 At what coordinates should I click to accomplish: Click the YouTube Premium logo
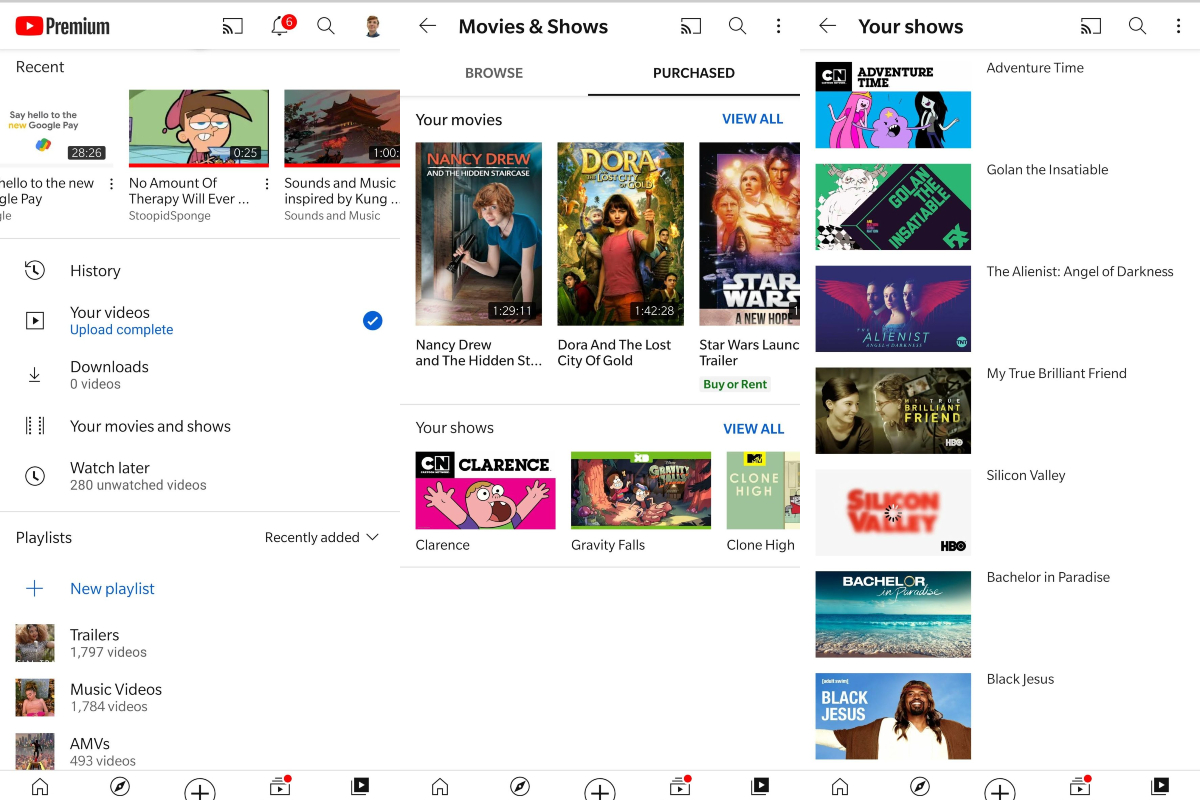point(63,27)
